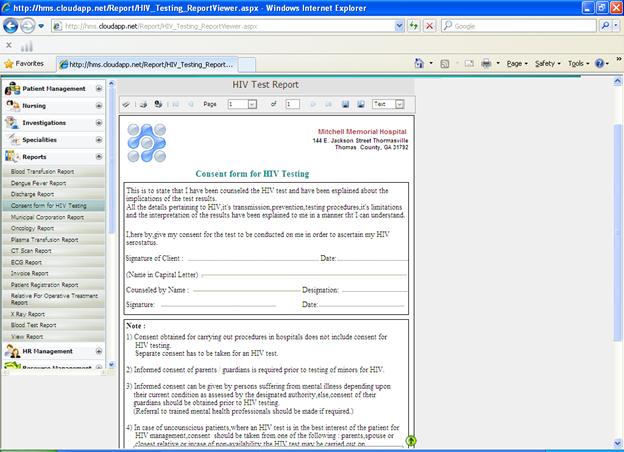The height and width of the screenshot is (452, 624).
Task: Open the browser Safety menu
Action: [548, 63]
